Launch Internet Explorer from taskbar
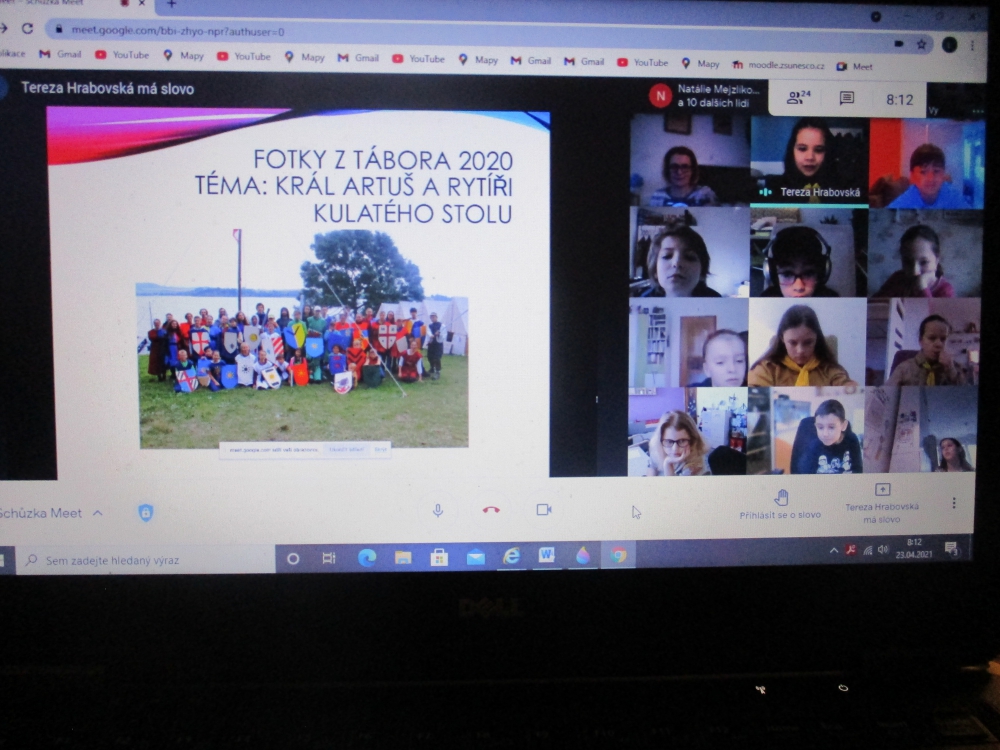 pyautogui.click(x=511, y=557)
